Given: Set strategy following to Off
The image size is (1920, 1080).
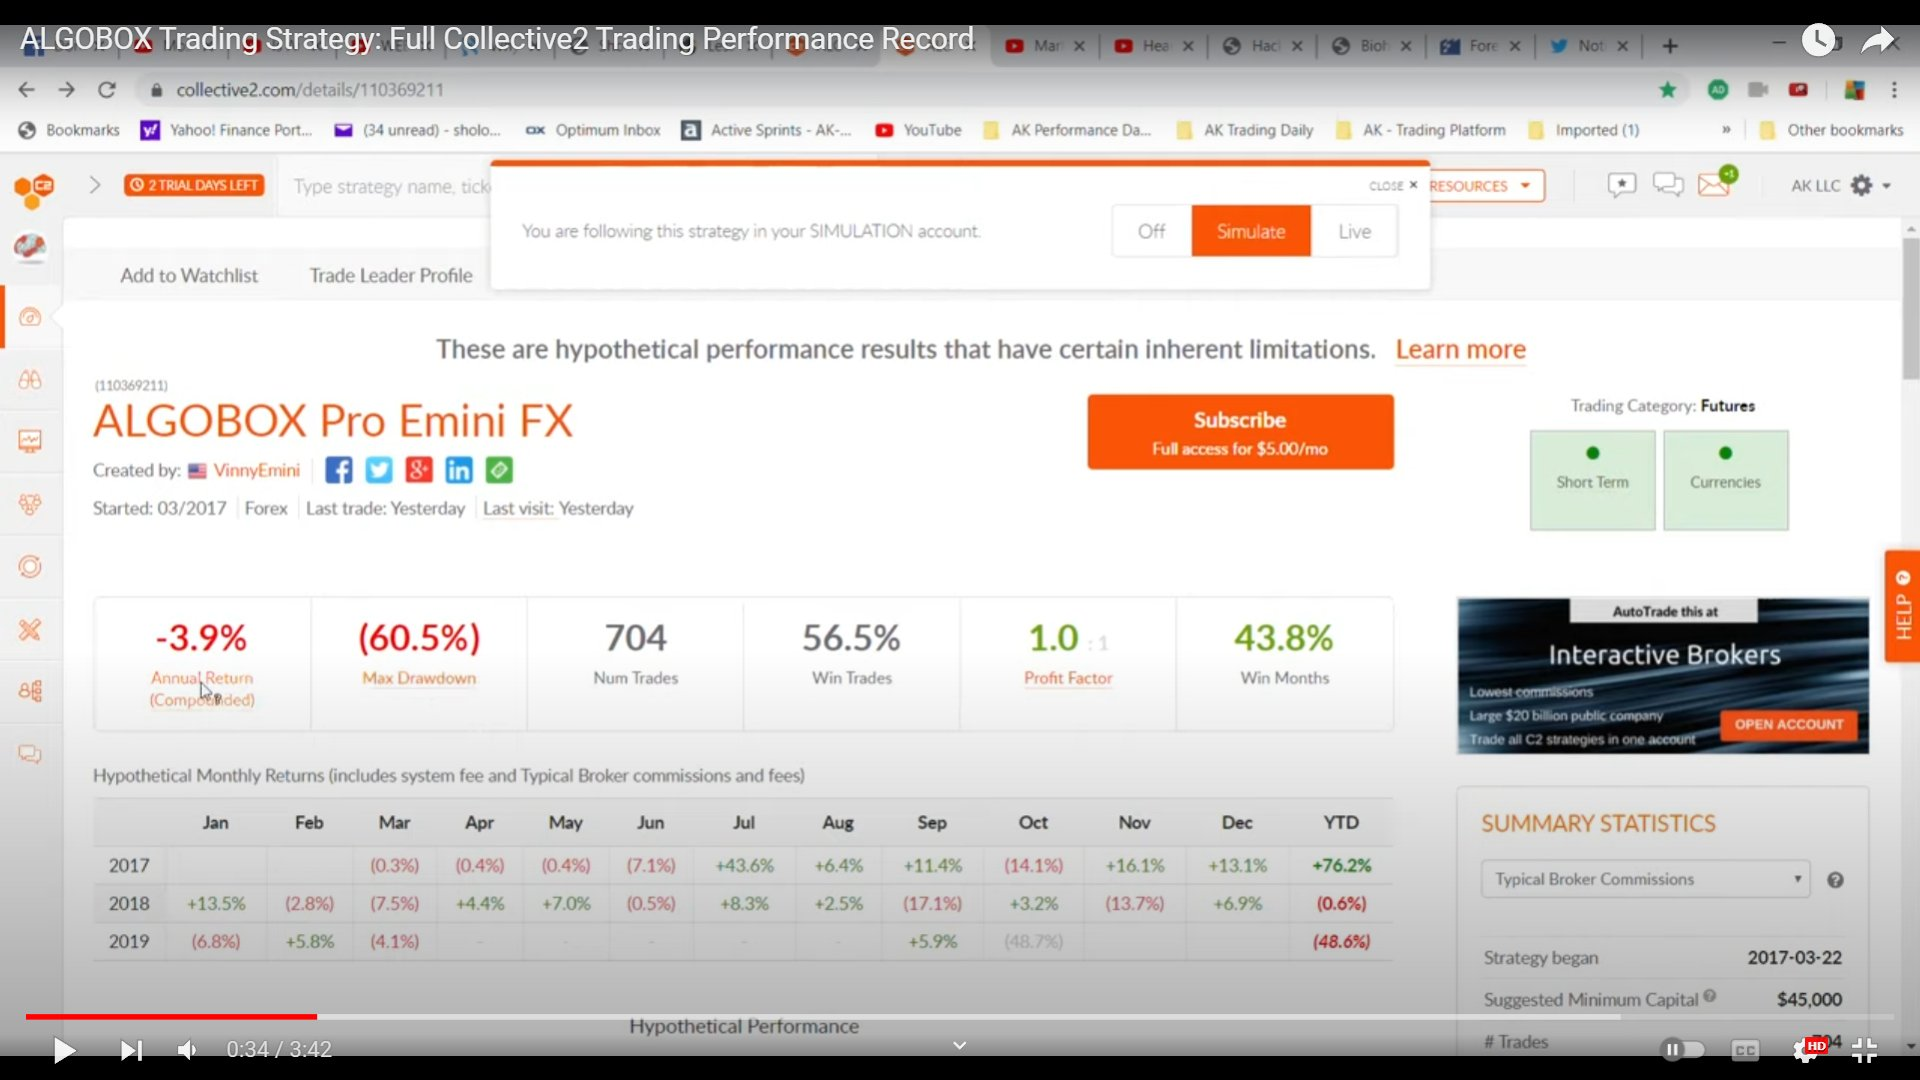Looking at the screenshot, I should click(x=1151, y=231).
